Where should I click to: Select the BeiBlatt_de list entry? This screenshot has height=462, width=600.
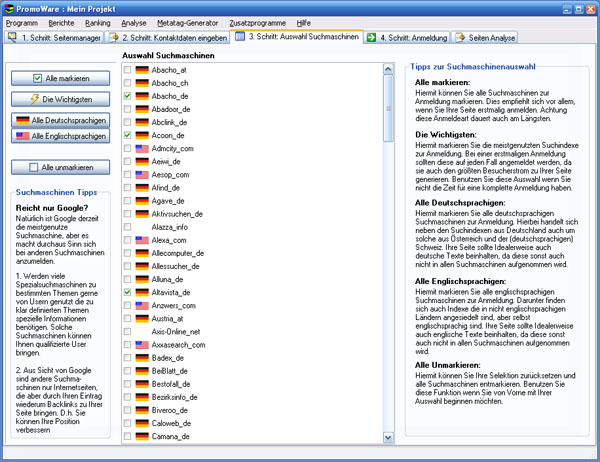(170, 371)
